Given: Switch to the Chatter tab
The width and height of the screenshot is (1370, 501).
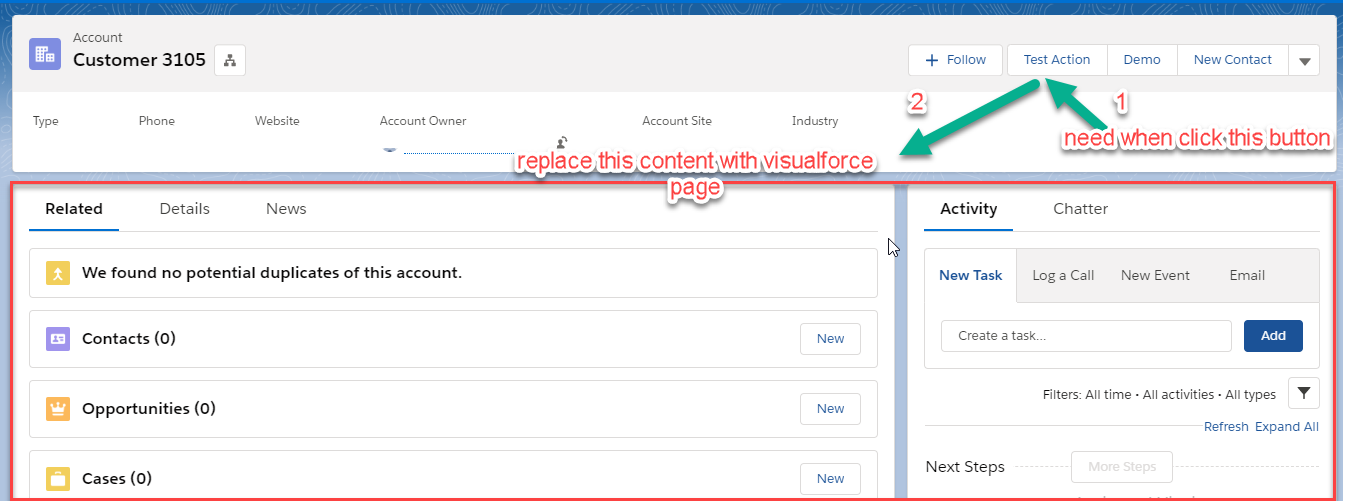Looking at the screenshot, I should click(1081, 209).
